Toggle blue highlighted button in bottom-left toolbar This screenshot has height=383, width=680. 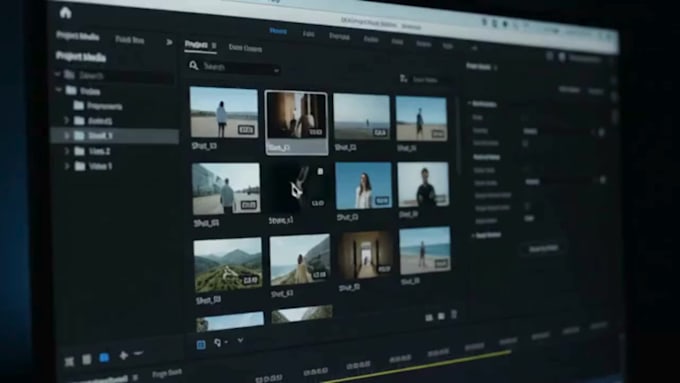coord(104,357)
